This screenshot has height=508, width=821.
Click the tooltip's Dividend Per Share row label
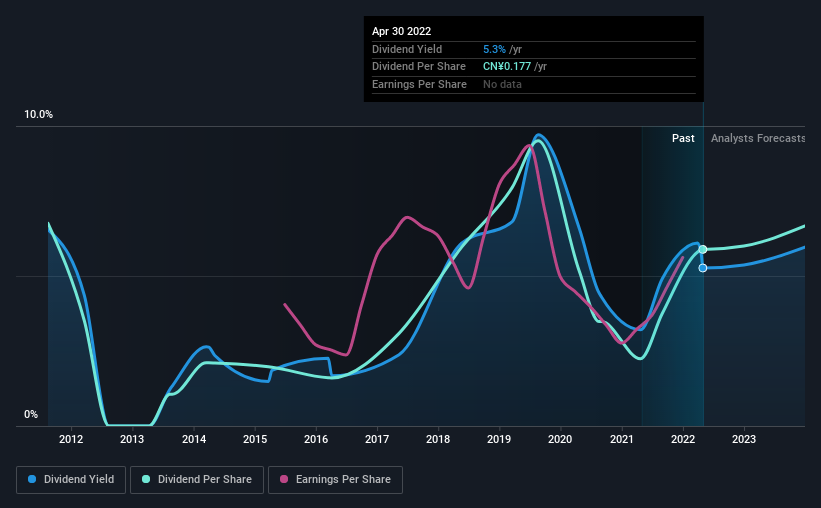419,67
